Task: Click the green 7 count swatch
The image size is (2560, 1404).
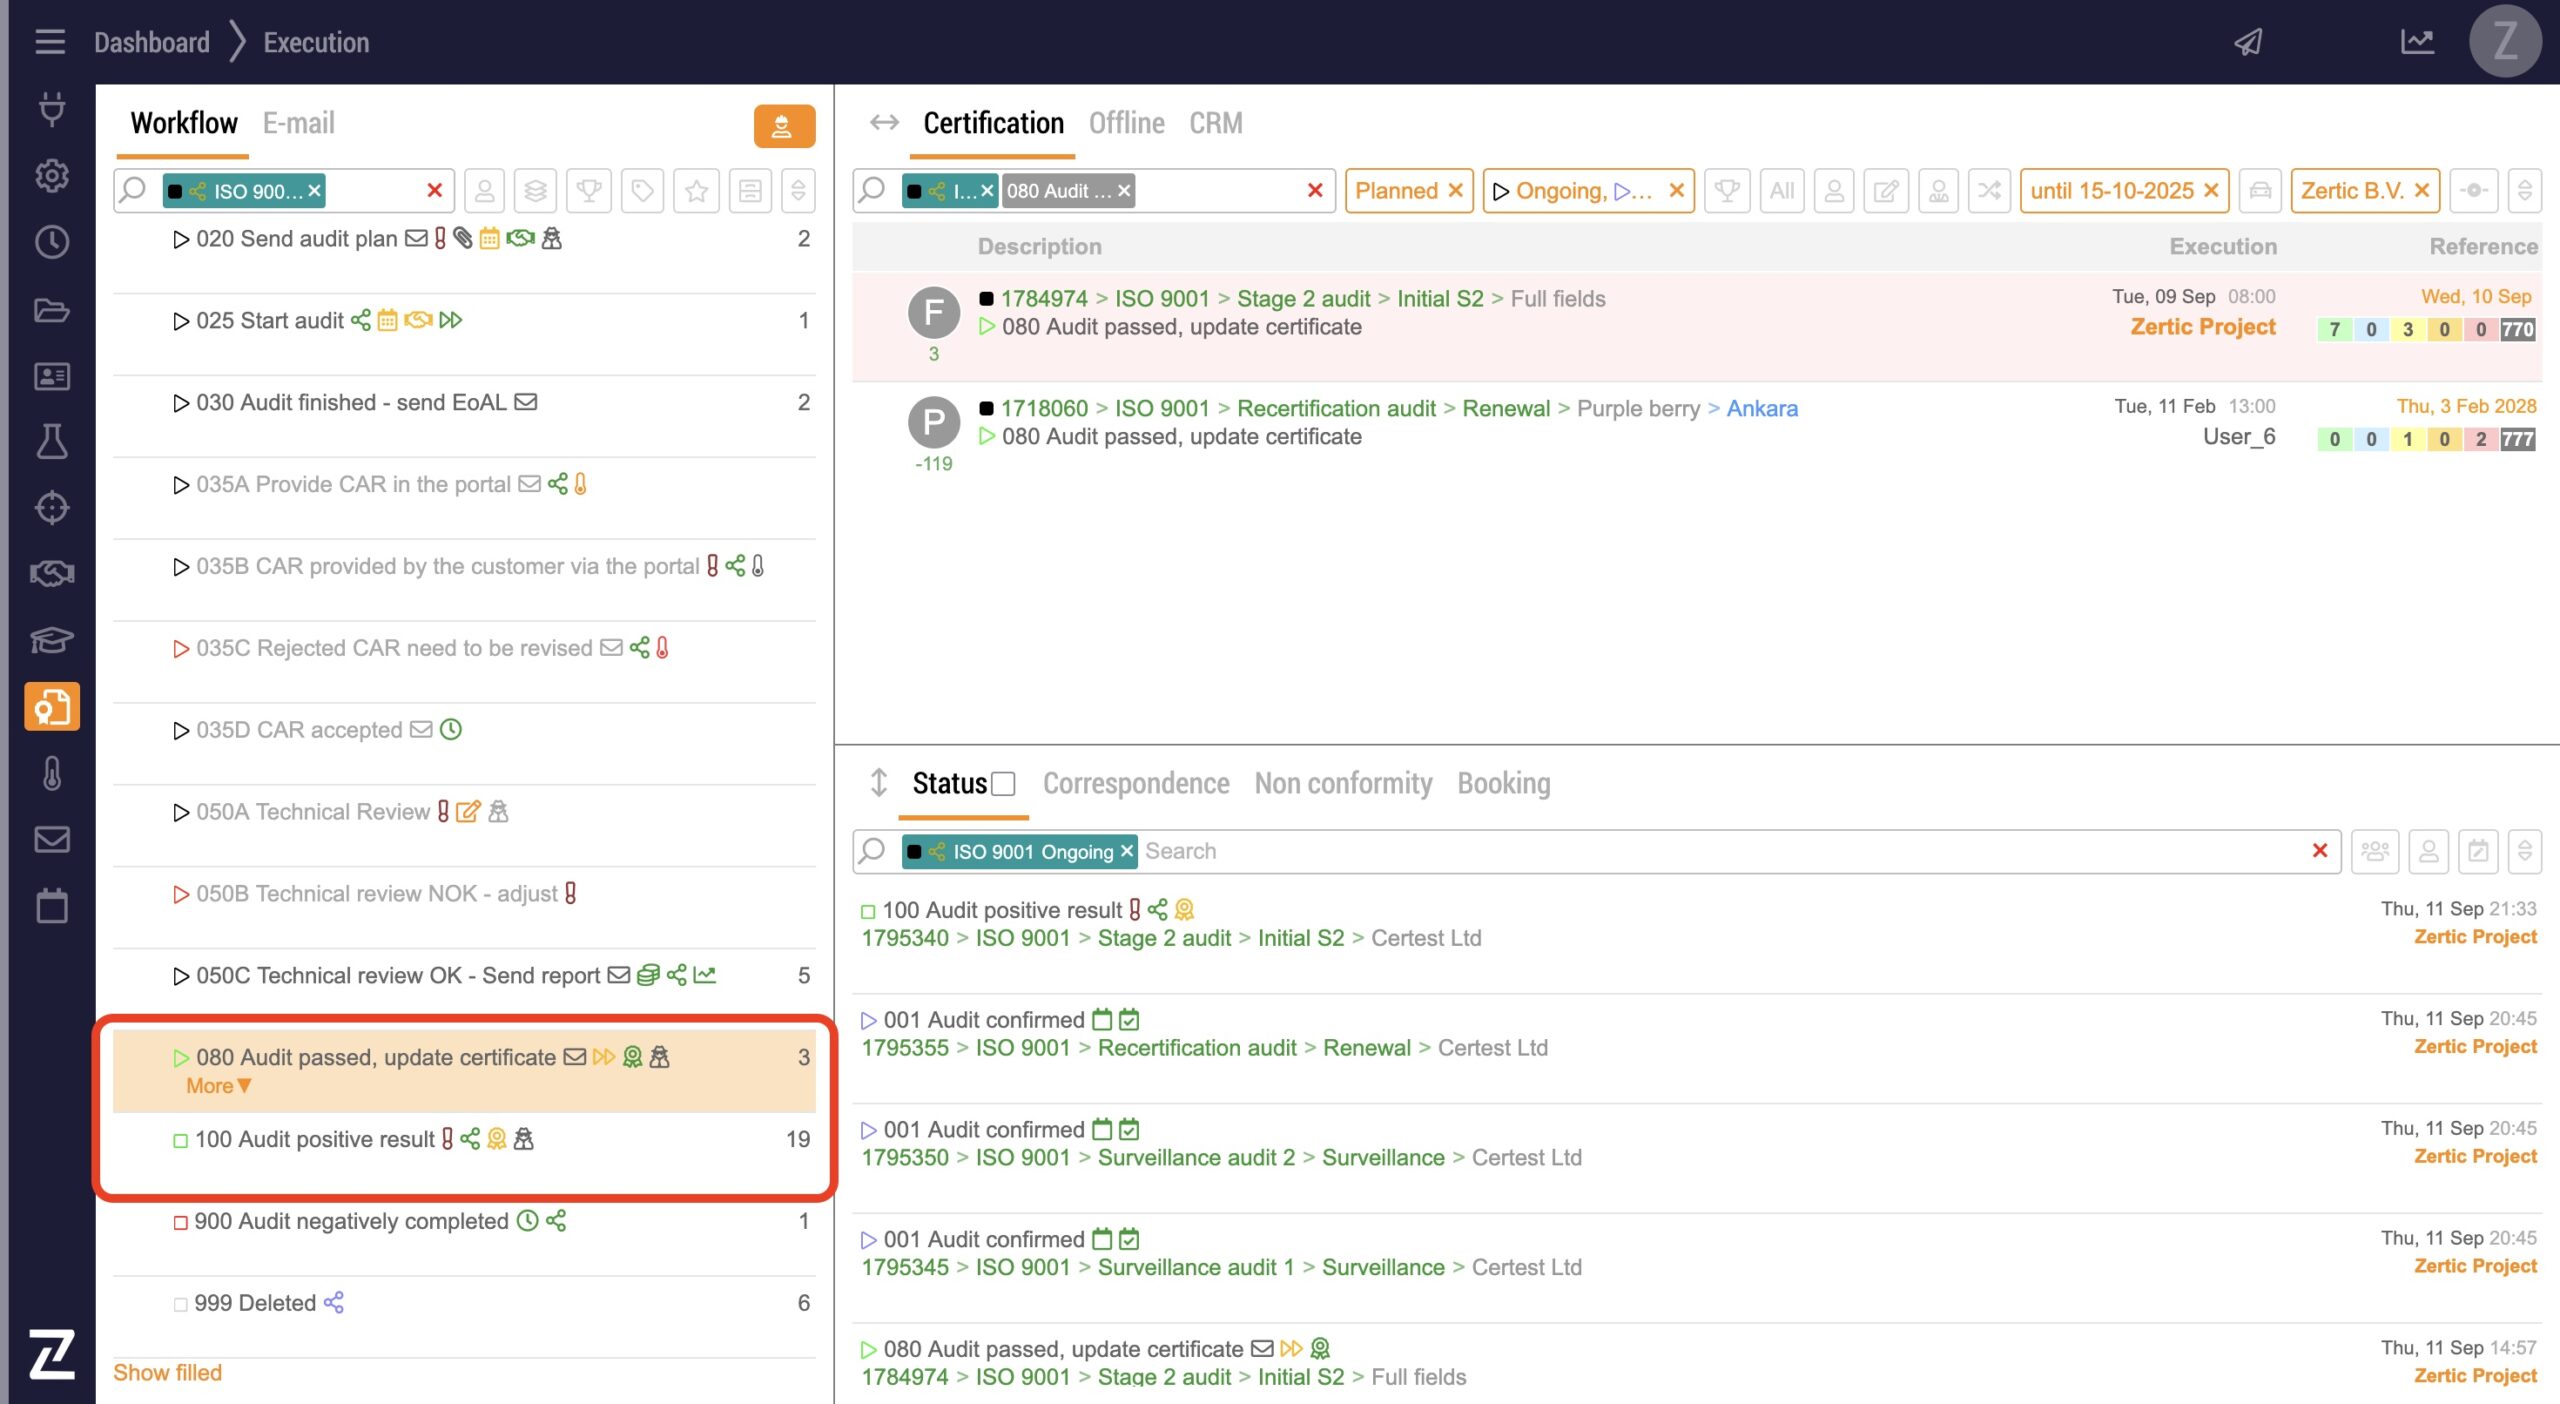Action: point(2334,330)
